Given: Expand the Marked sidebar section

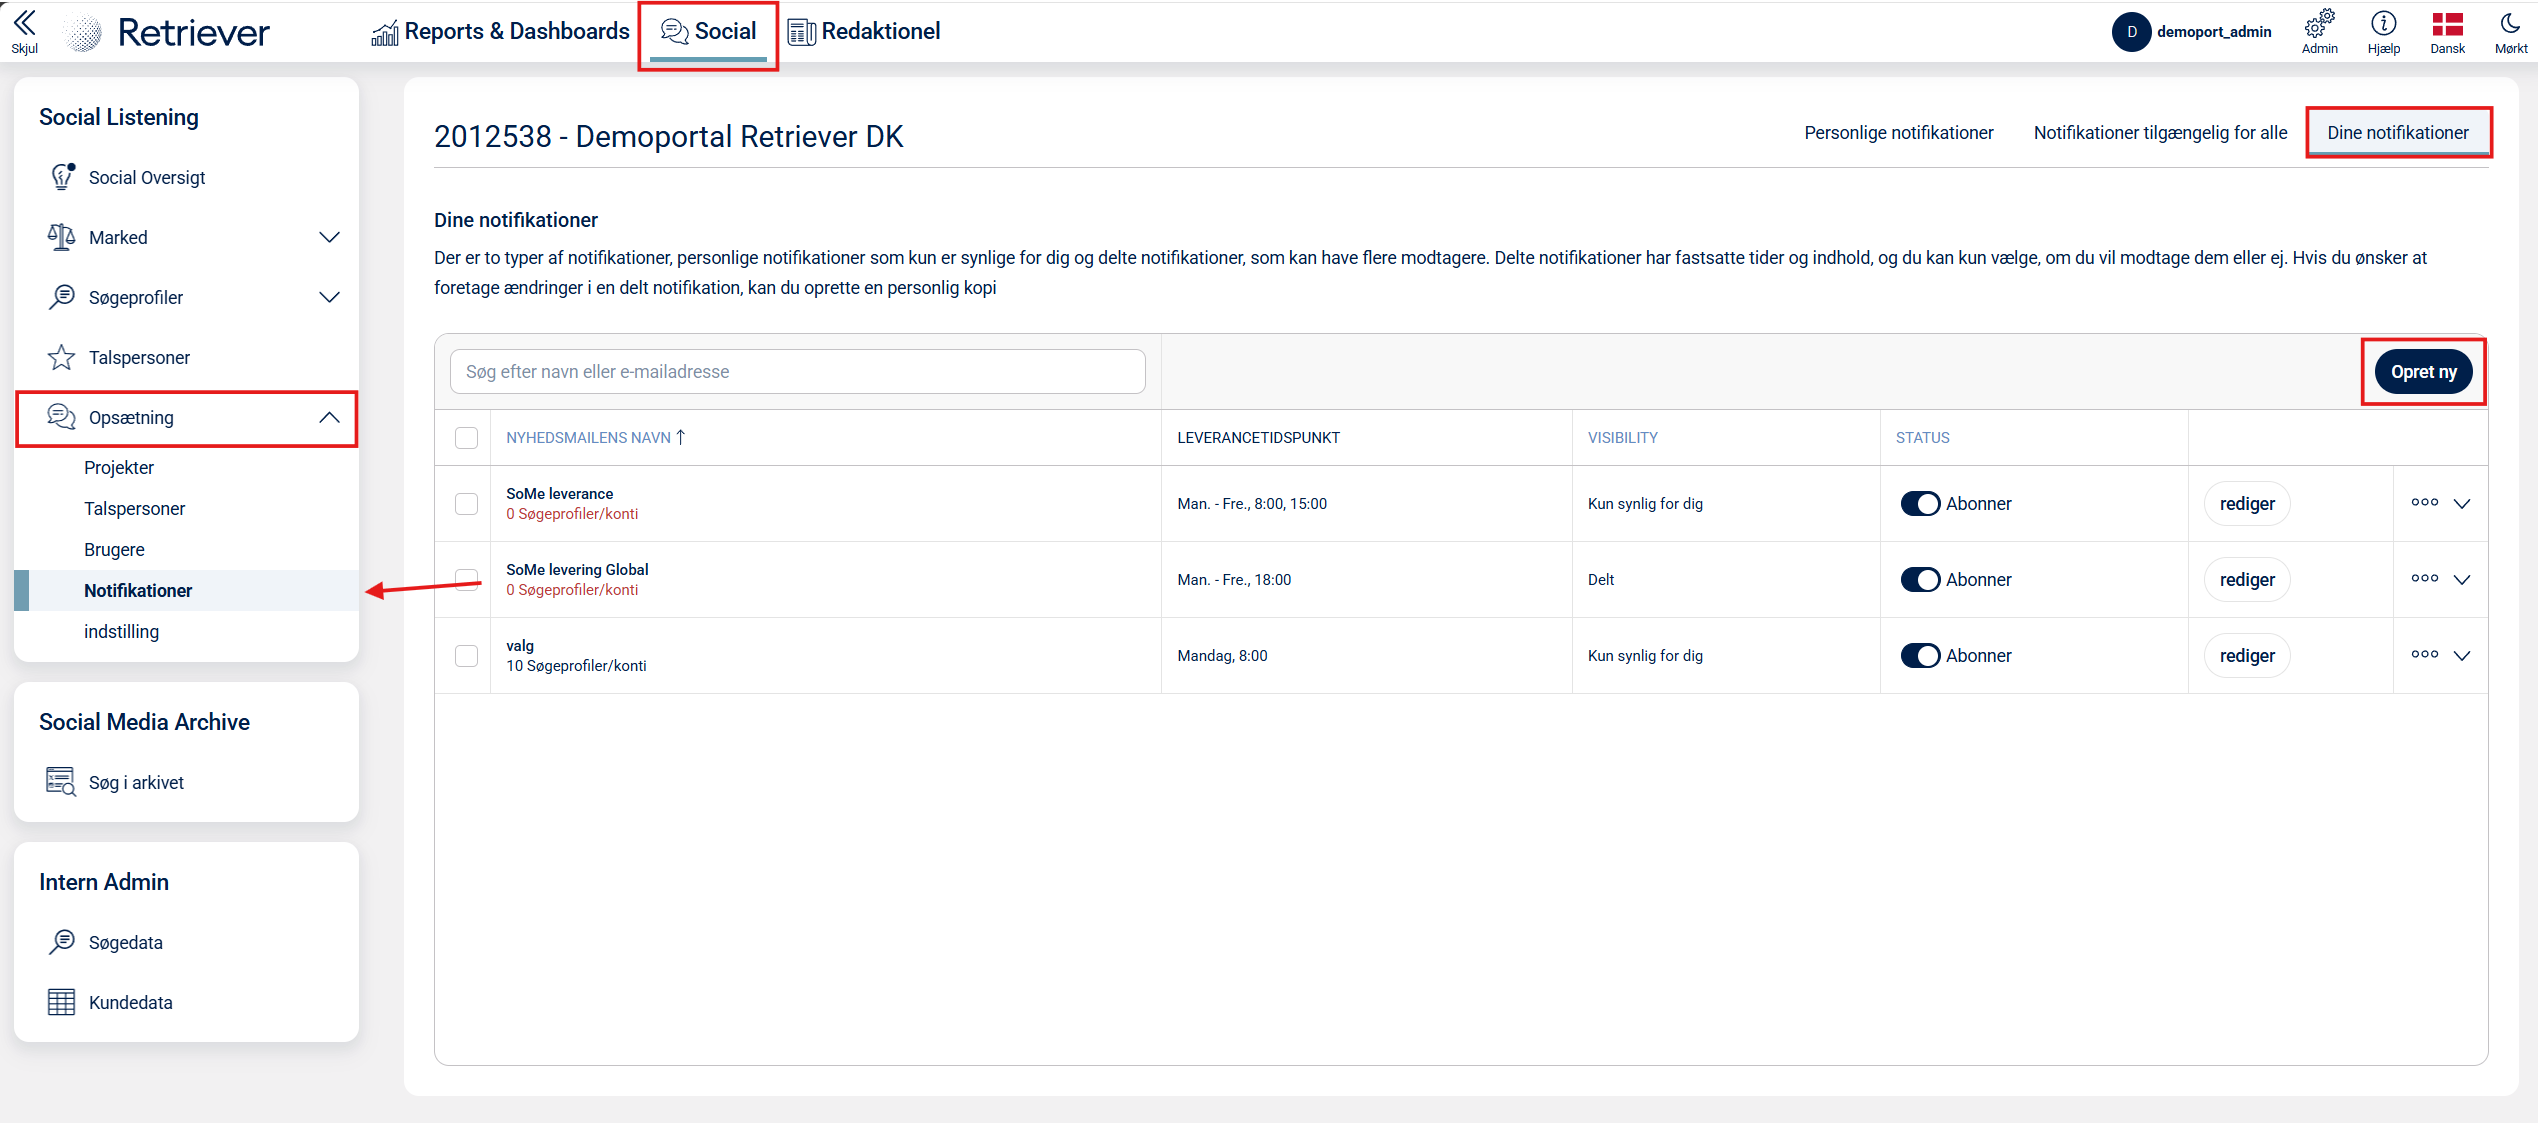Looking at the screenshot, I should pyautogui.click(x=329, y=237).
